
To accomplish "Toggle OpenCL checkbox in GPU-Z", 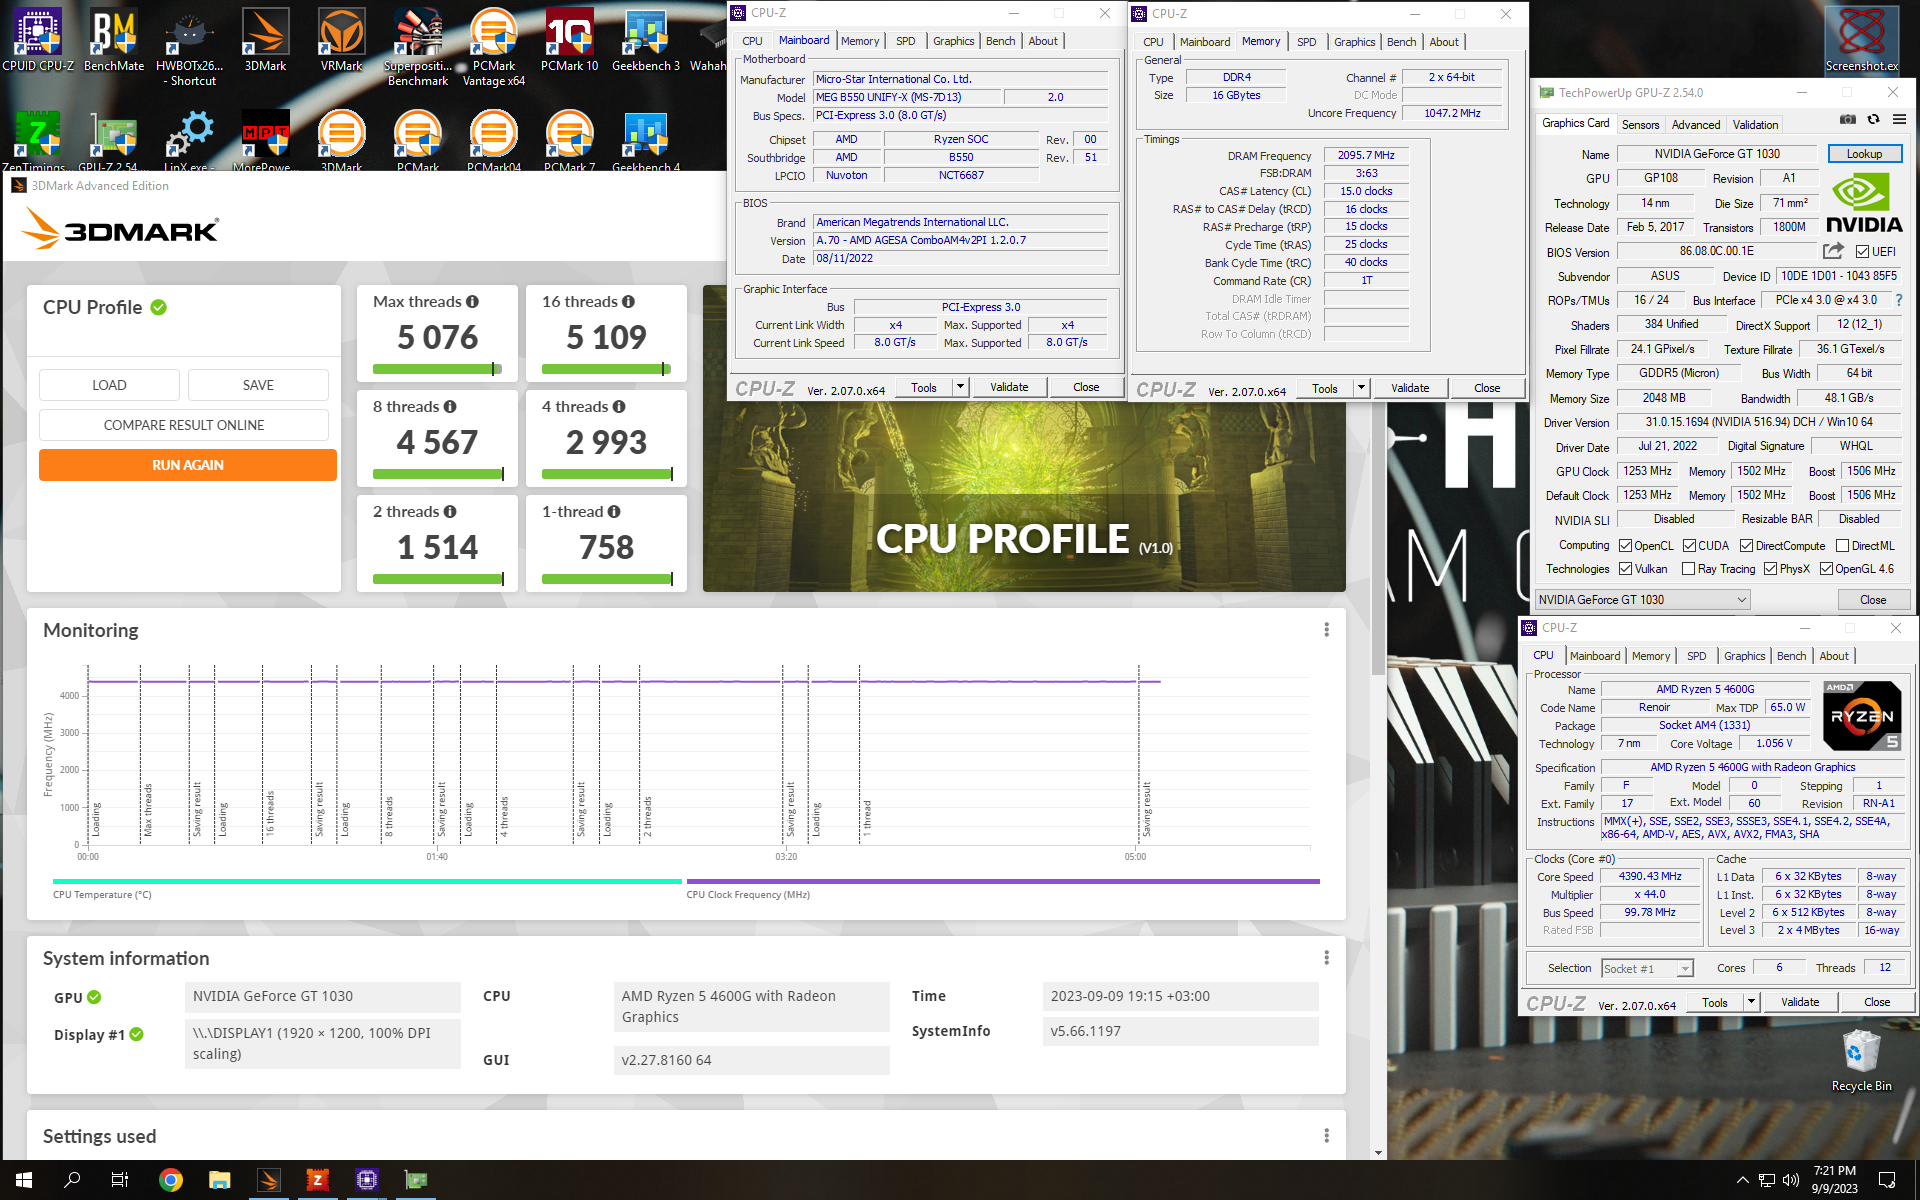I will pos(1626,546).
